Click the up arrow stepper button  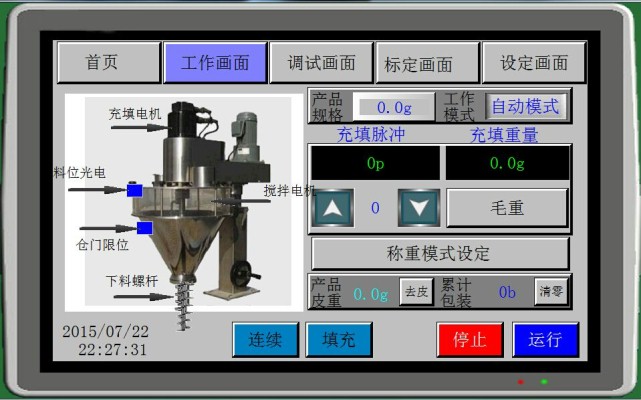click(x=333, y=208)
